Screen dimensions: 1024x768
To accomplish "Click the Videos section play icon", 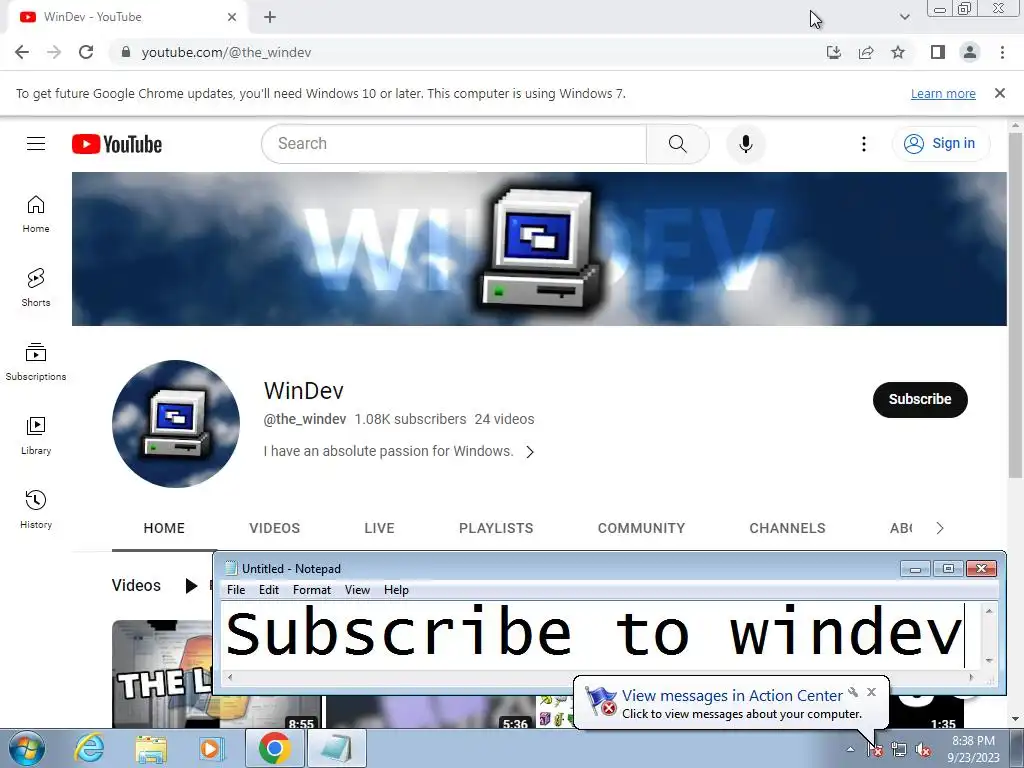I will (x=191, y=586).
